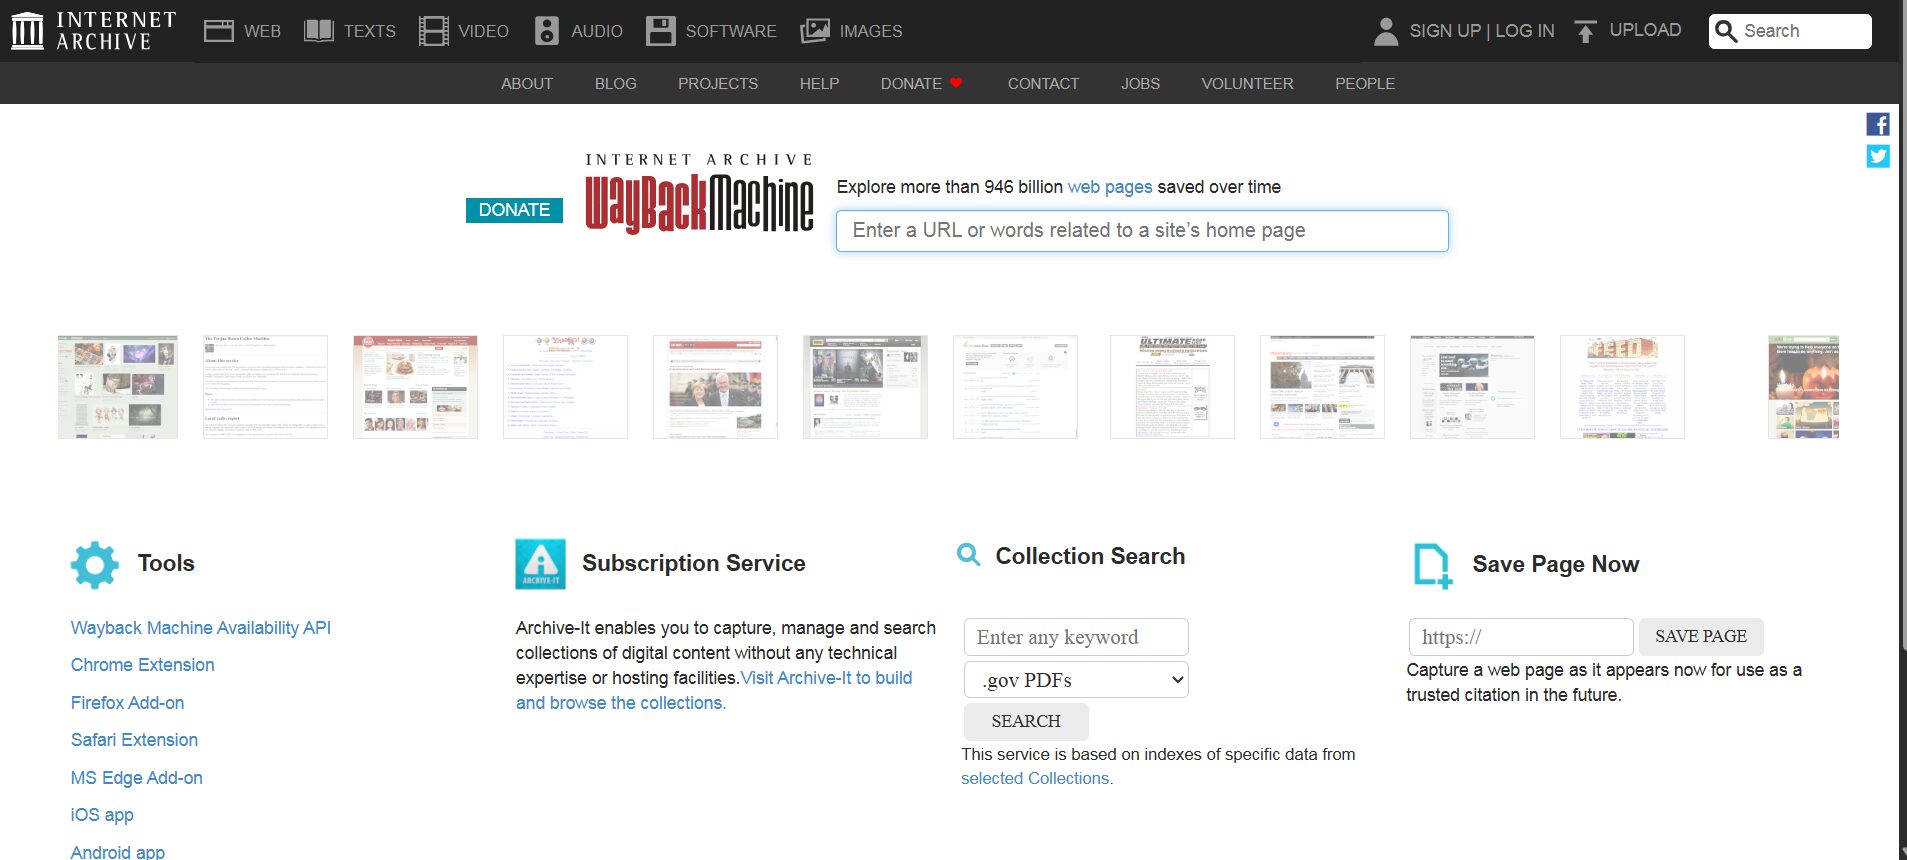The height and width of the screenshot is (860, 1907).
Task: Open the Internet Archive logo home link
Action: (93, 31)
